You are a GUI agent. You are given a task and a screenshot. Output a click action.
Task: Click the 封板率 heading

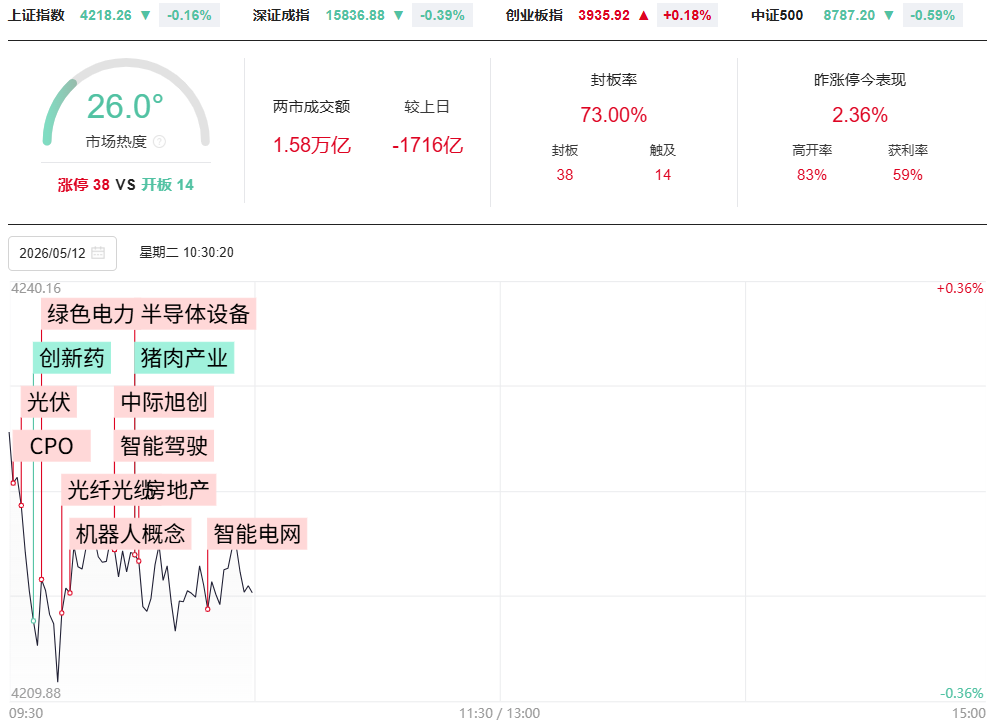[x=614, y=80]
